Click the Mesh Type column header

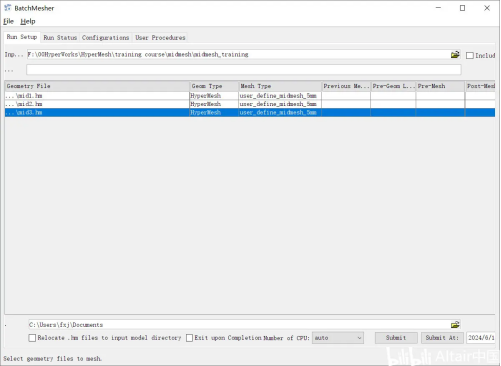point(280,86)
